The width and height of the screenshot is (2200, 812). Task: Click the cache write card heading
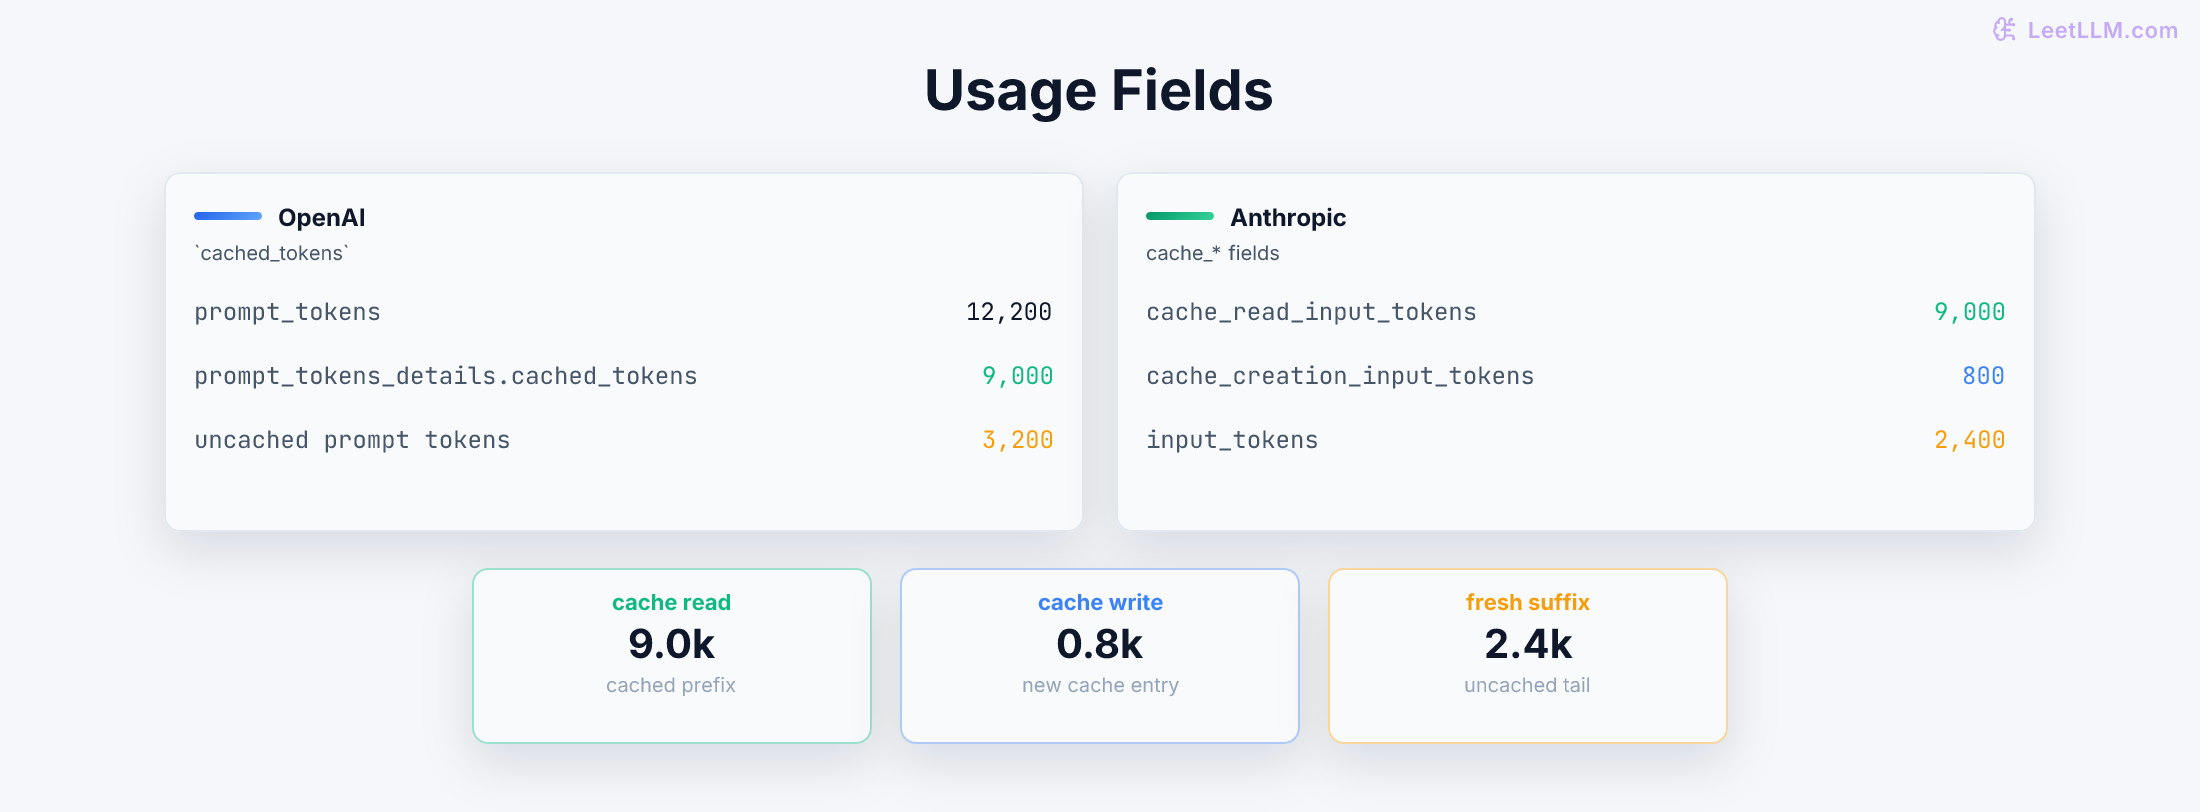[1100, 602]
